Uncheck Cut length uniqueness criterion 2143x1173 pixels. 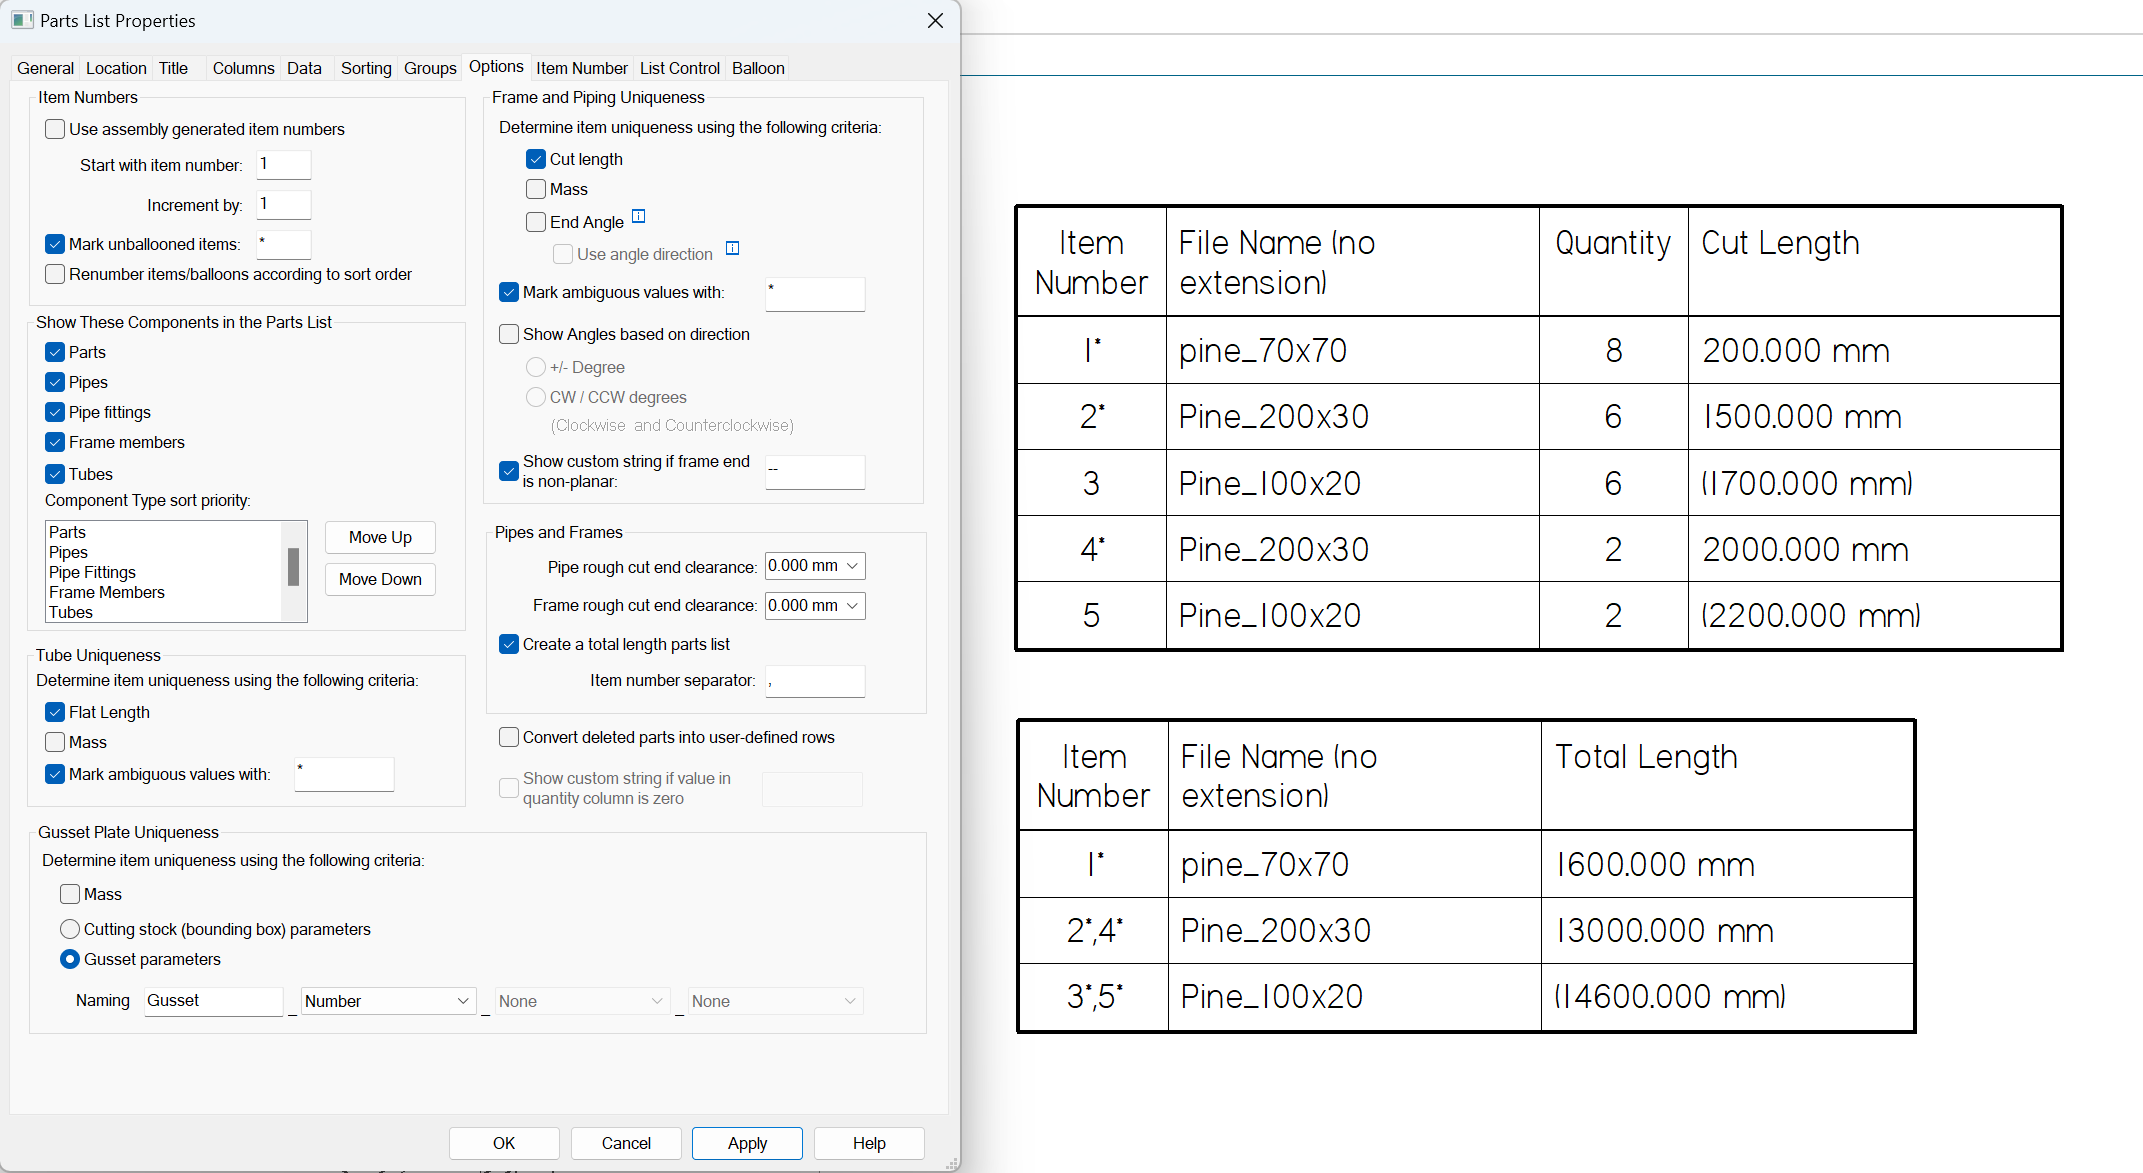(x=536, y=159)
